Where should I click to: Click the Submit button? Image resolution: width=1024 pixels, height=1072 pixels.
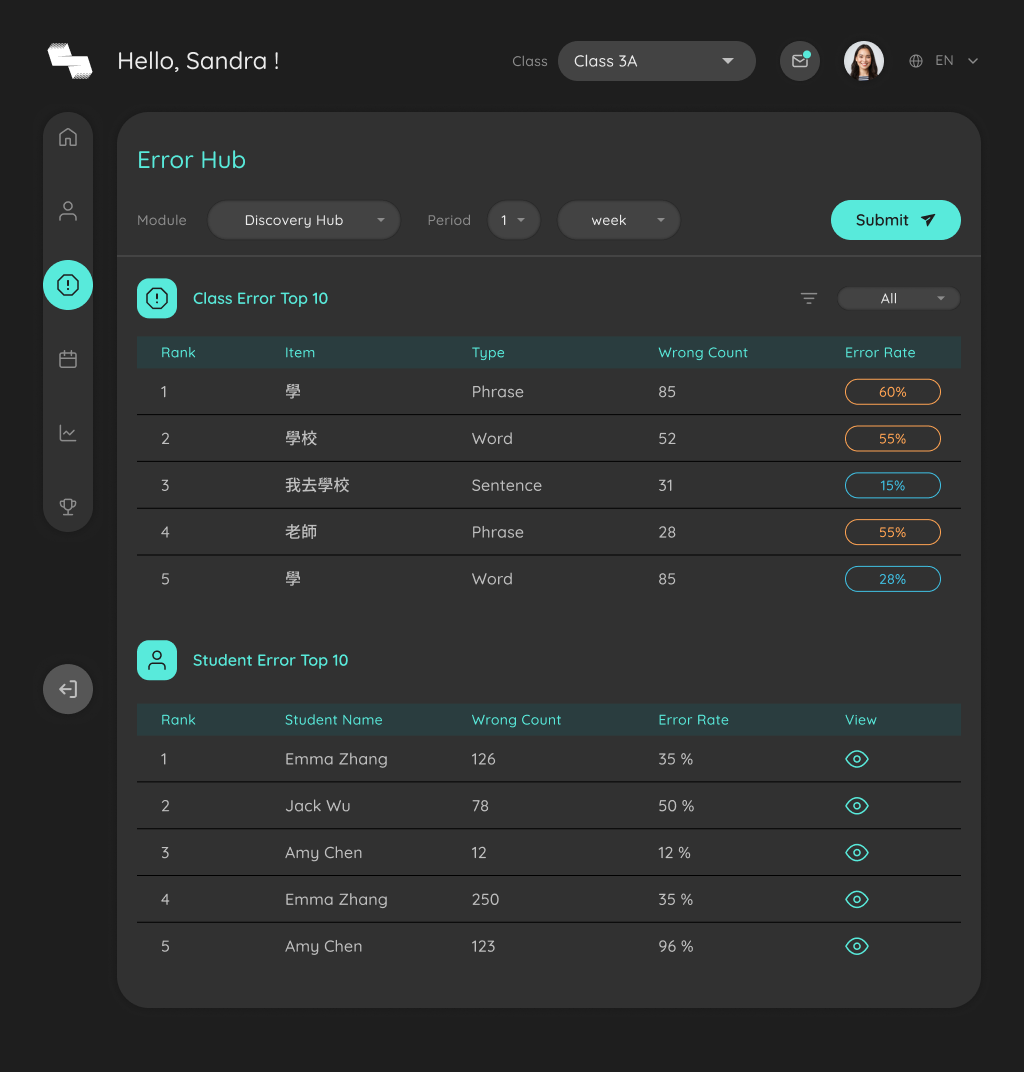pos(895,220)
